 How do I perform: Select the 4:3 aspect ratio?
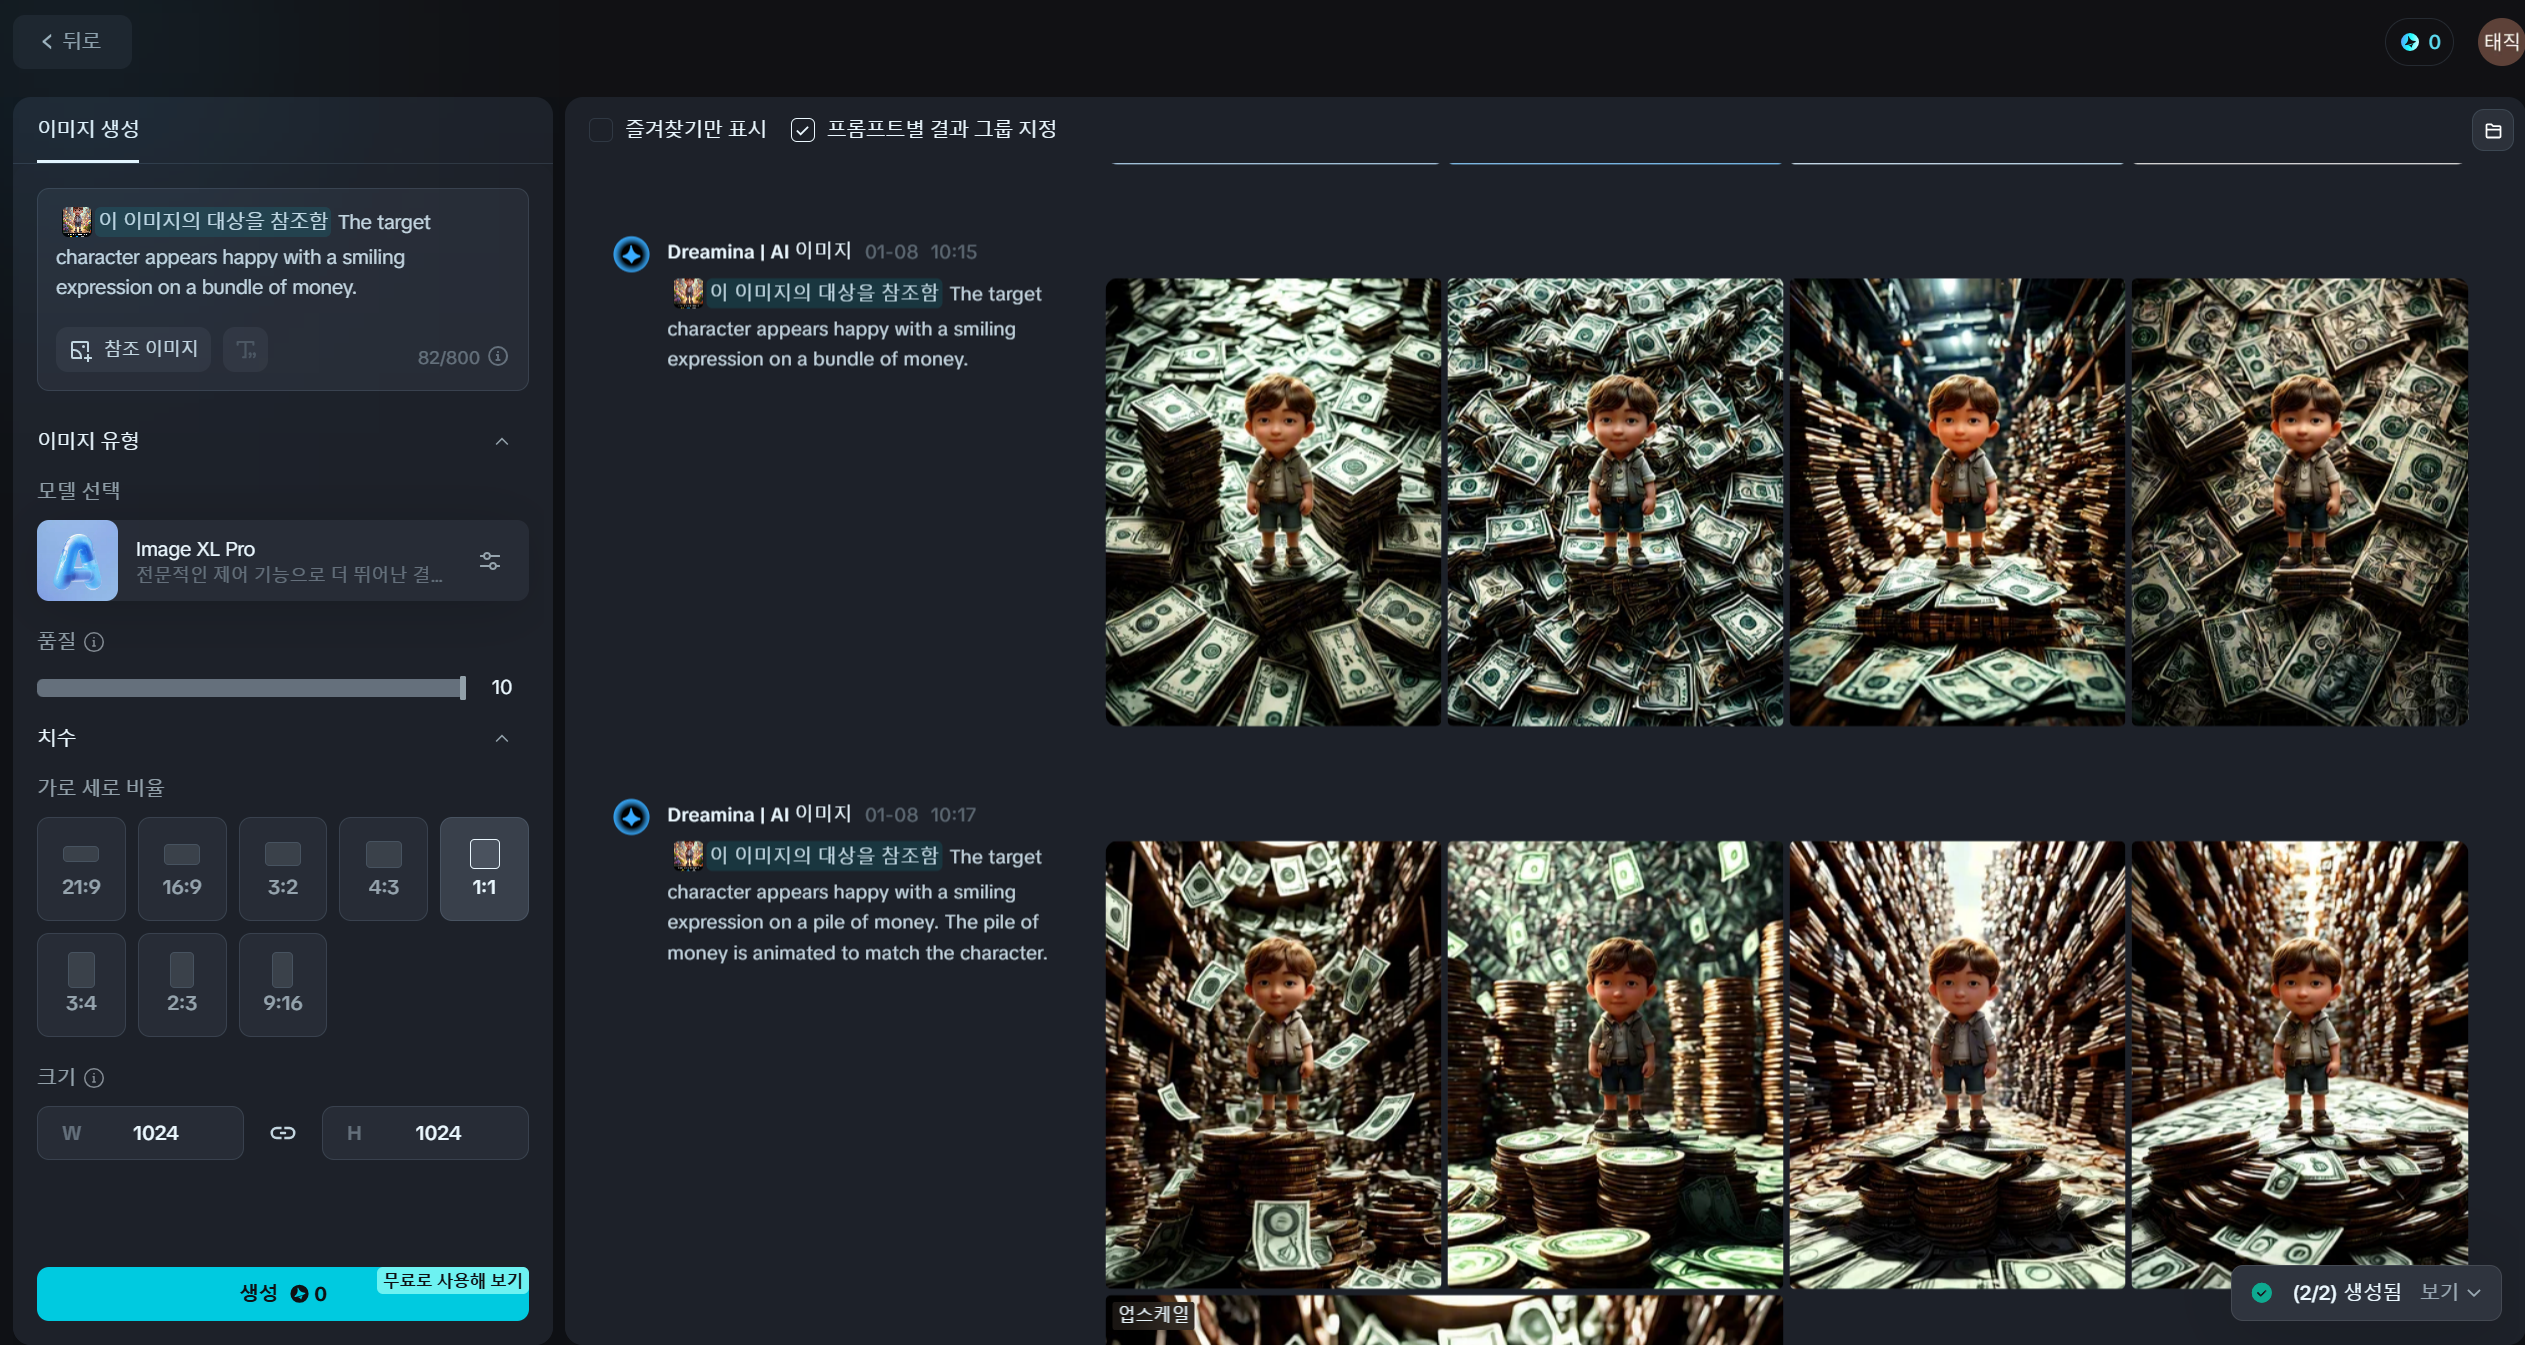[x=384, y=869]
